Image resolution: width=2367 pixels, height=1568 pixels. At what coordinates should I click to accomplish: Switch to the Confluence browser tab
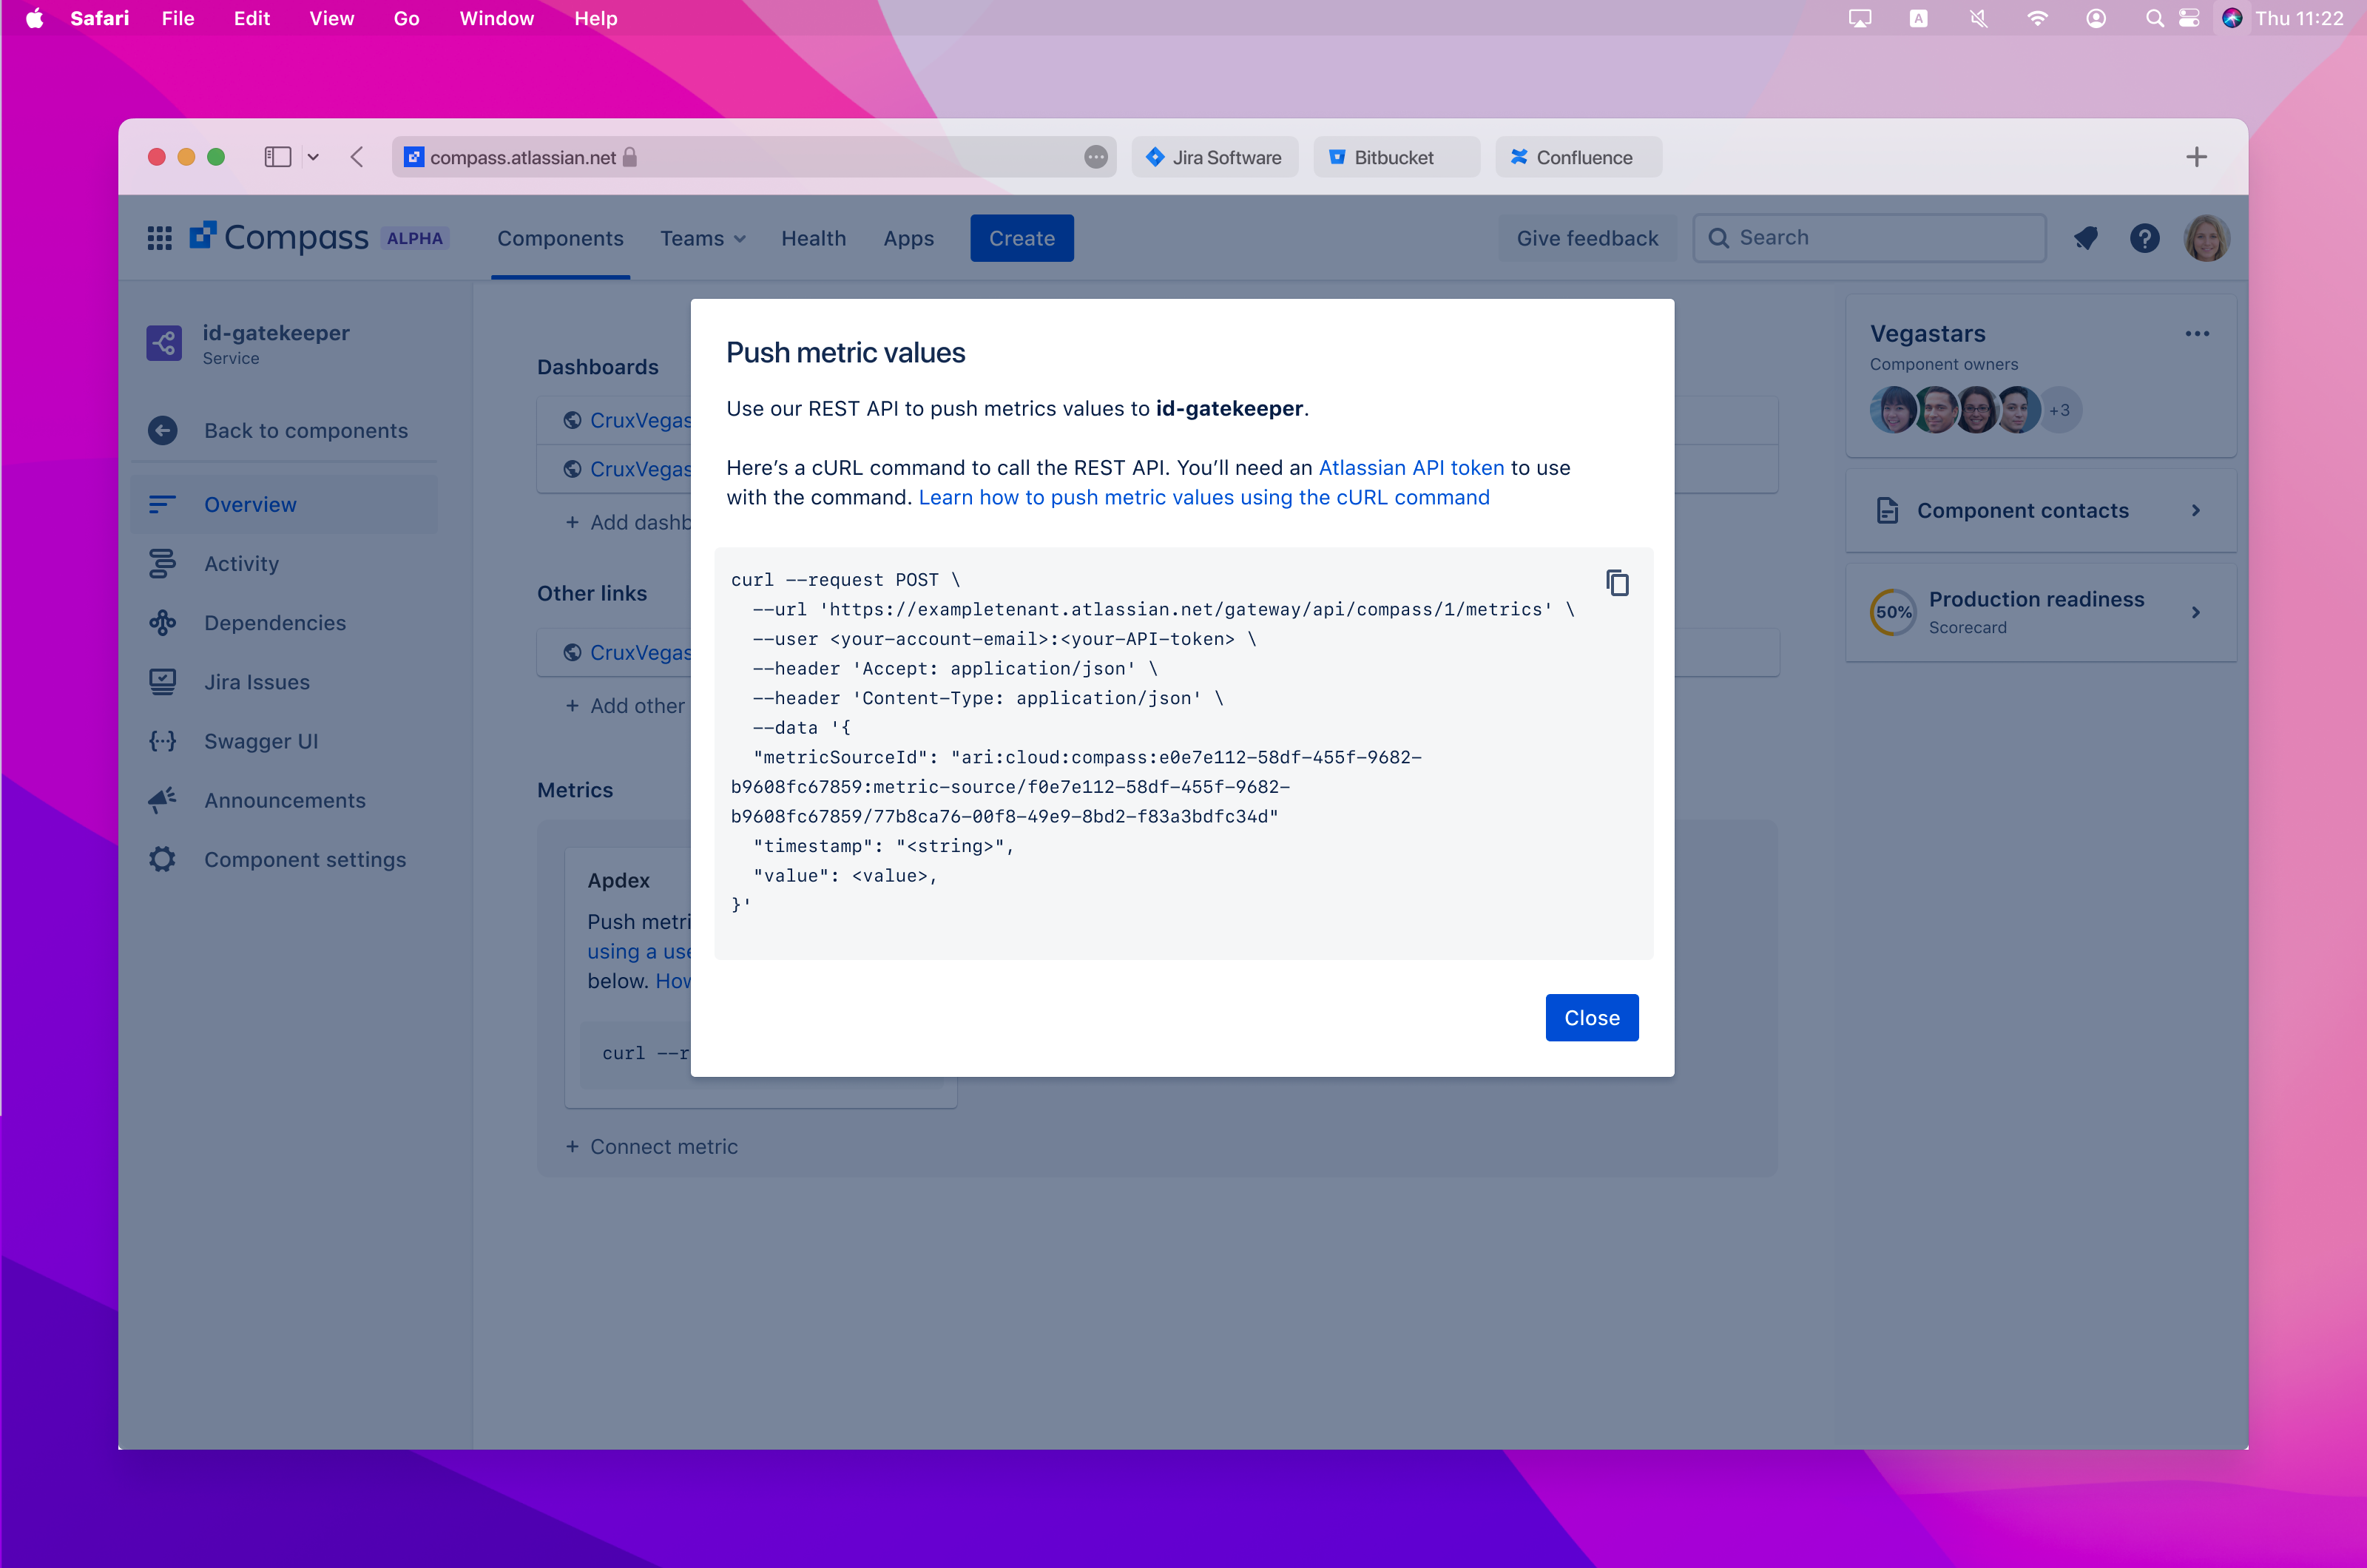[x=1579, y=157]
